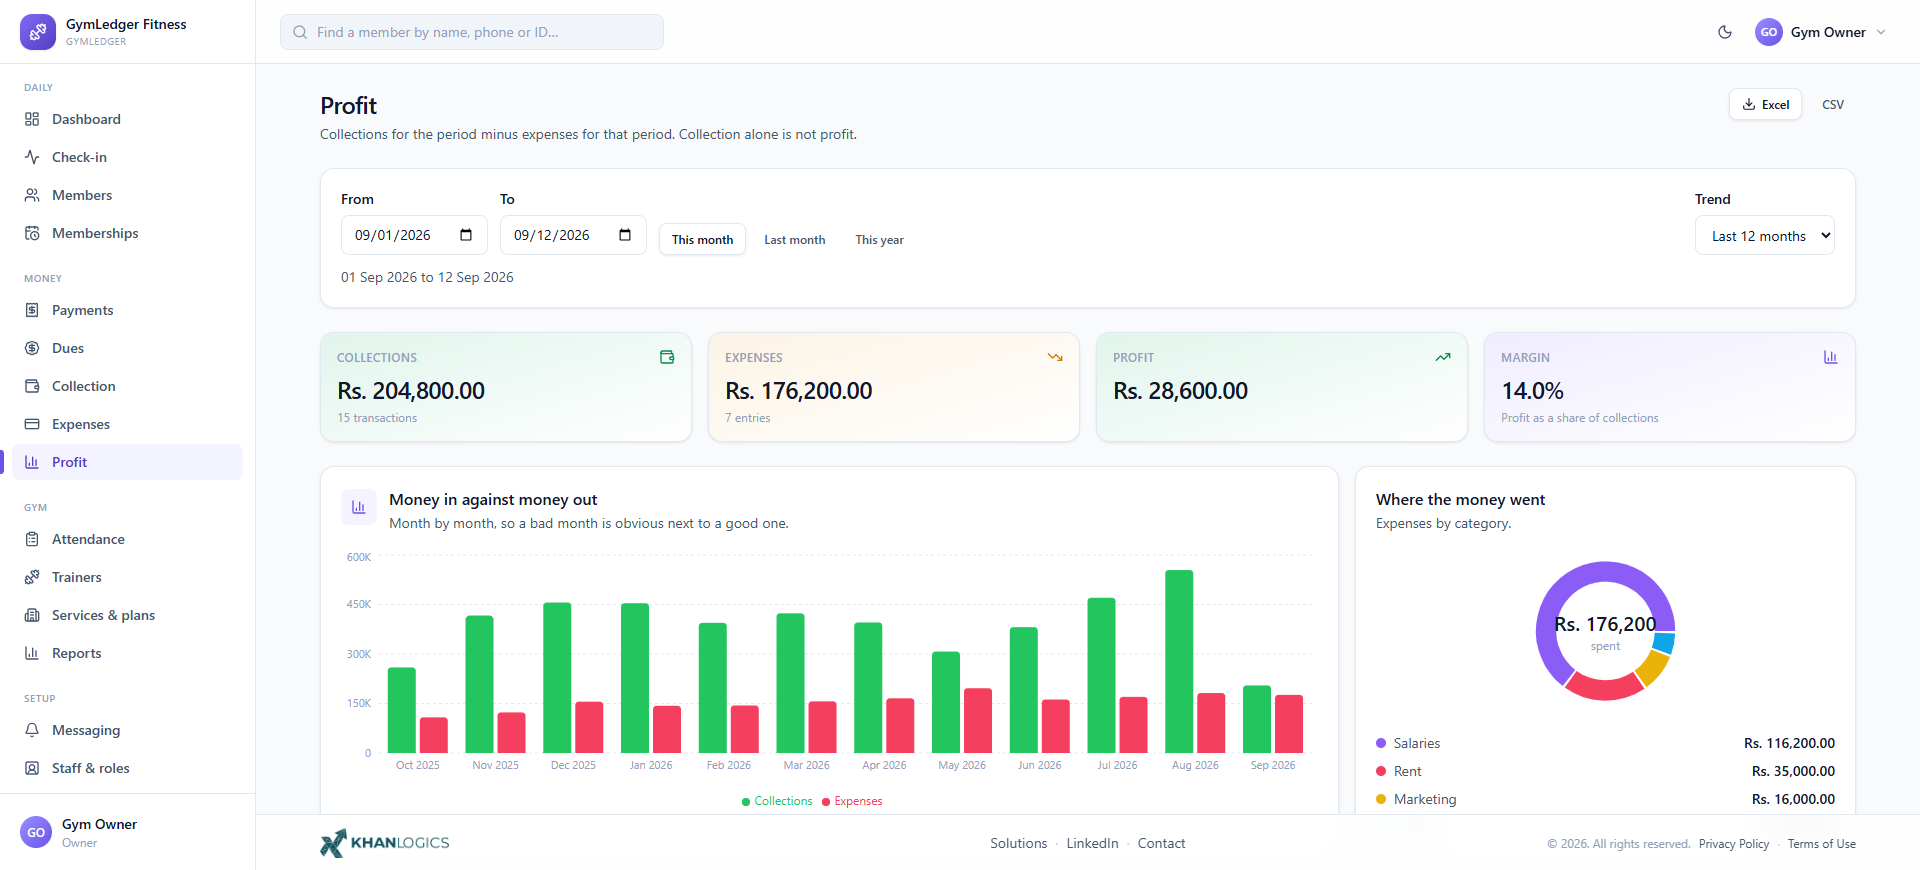Click the Trainers dumbbell icon
Viewport: 1920px width, 870px height.
click(x=32, y=577)
